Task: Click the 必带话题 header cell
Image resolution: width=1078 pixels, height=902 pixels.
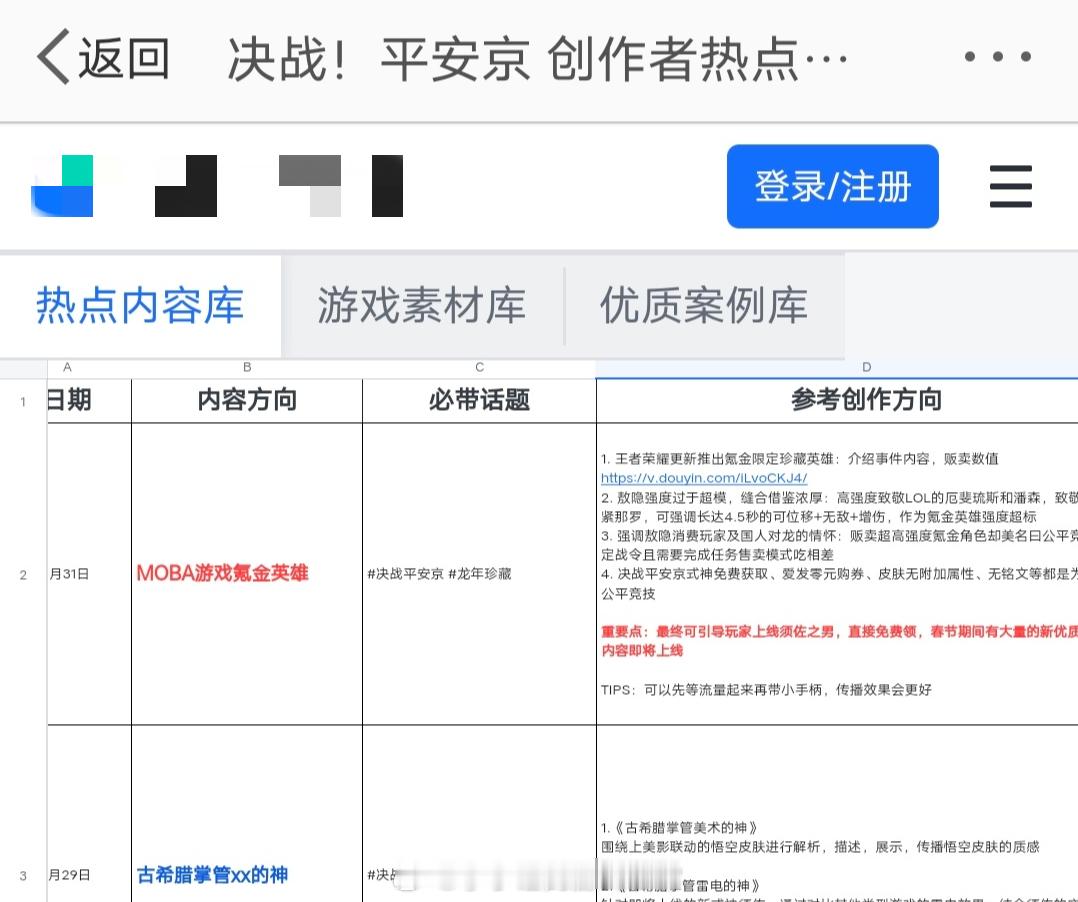Action: pyautogui.click(x=479, y=400)
